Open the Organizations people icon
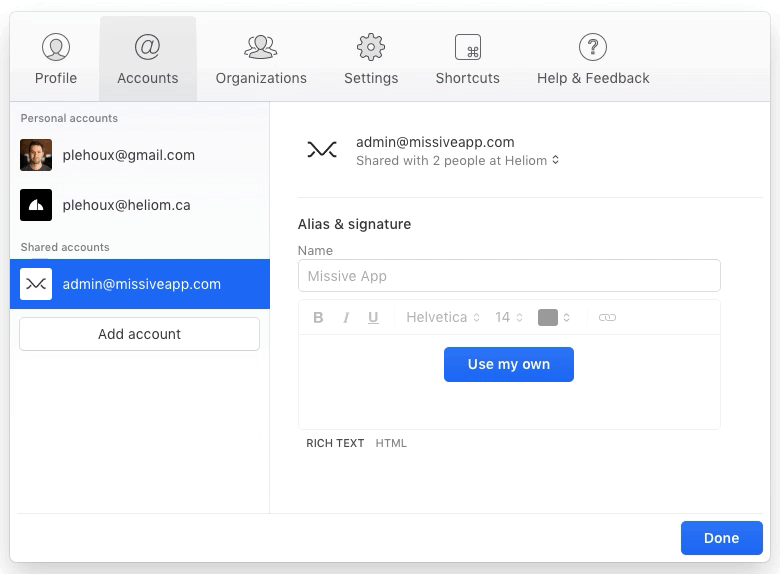This screenshot has height=574, width=780. pyautogui.click(x=261, y=47)
